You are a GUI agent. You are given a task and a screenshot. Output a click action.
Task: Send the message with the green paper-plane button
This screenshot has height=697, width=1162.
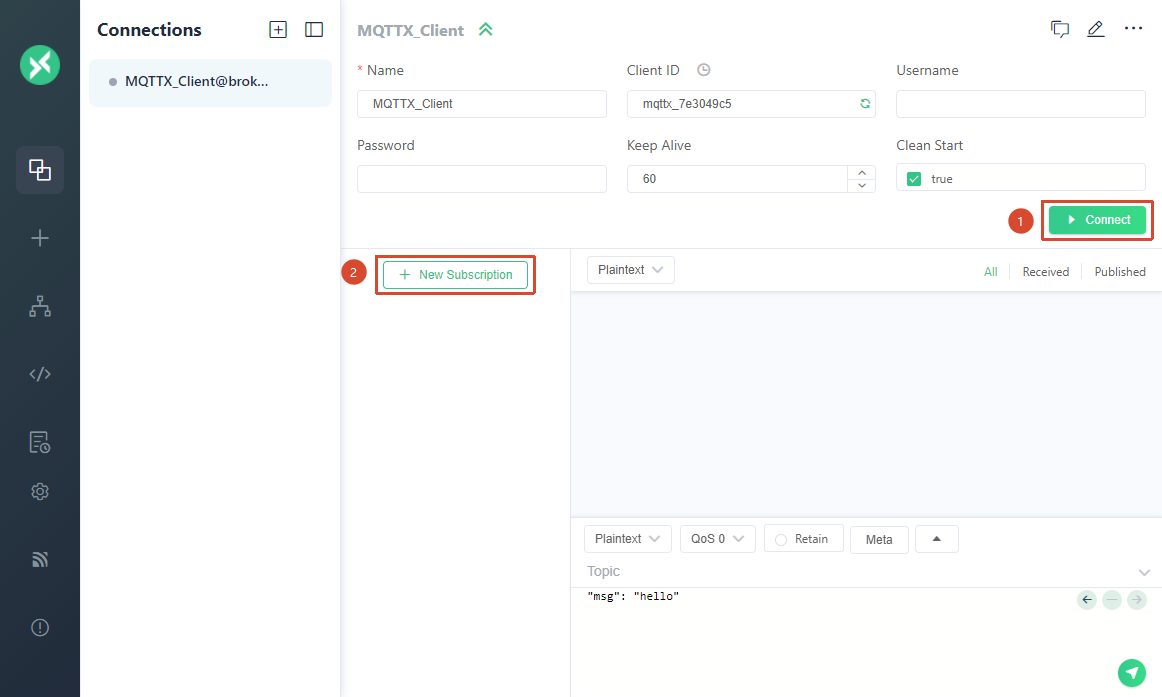(1132, 673)
